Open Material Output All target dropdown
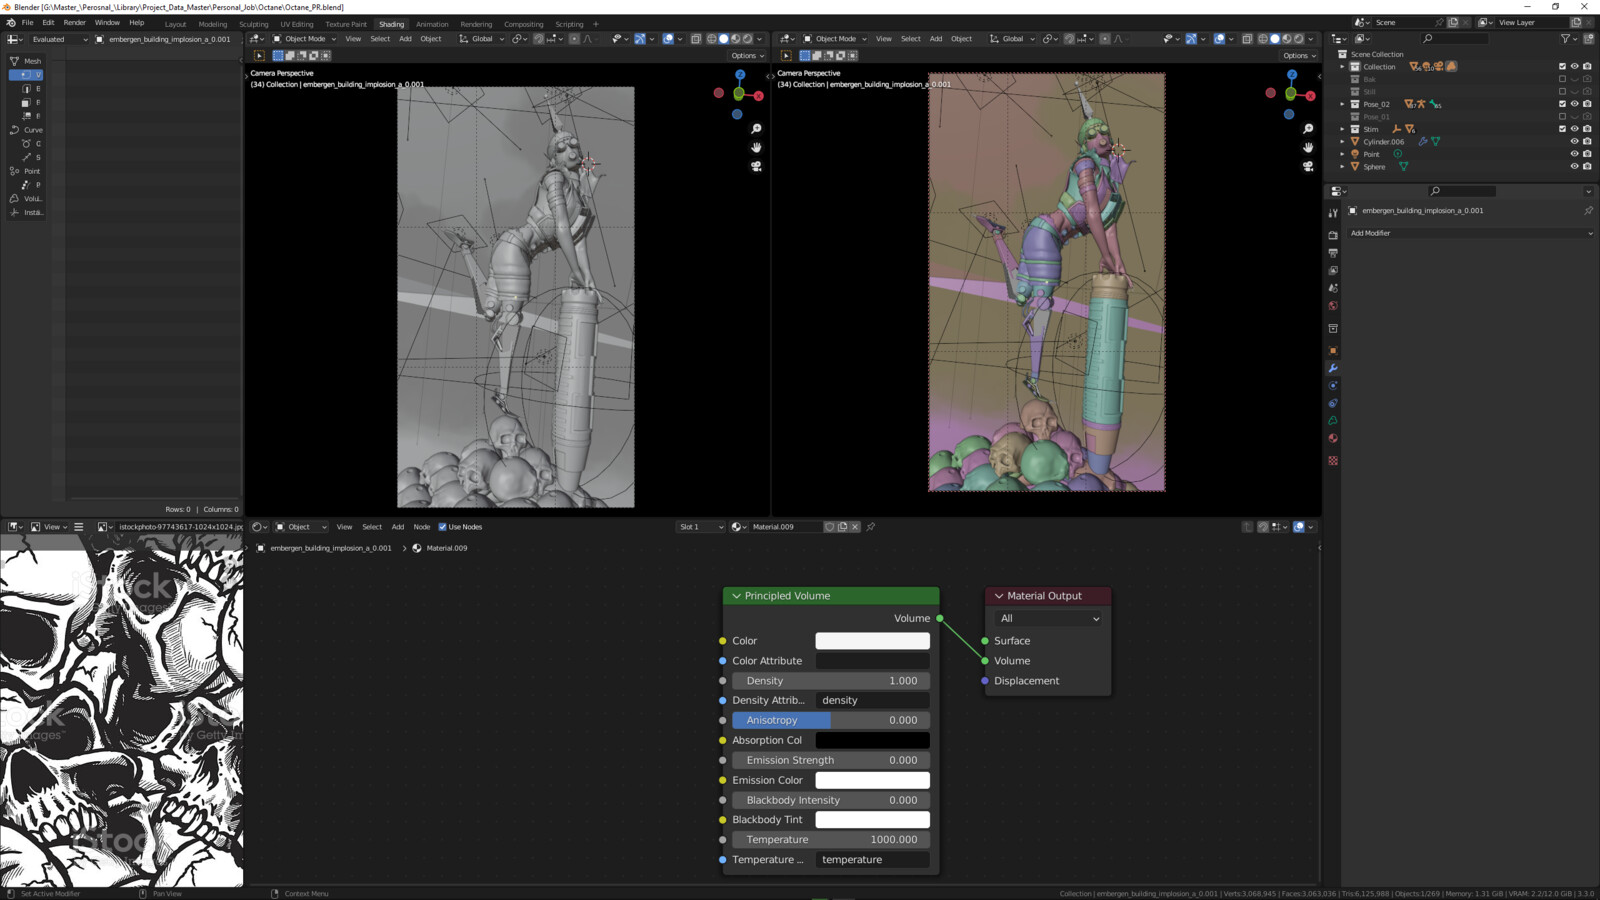1600x900 pixels. pos(1050,619)
